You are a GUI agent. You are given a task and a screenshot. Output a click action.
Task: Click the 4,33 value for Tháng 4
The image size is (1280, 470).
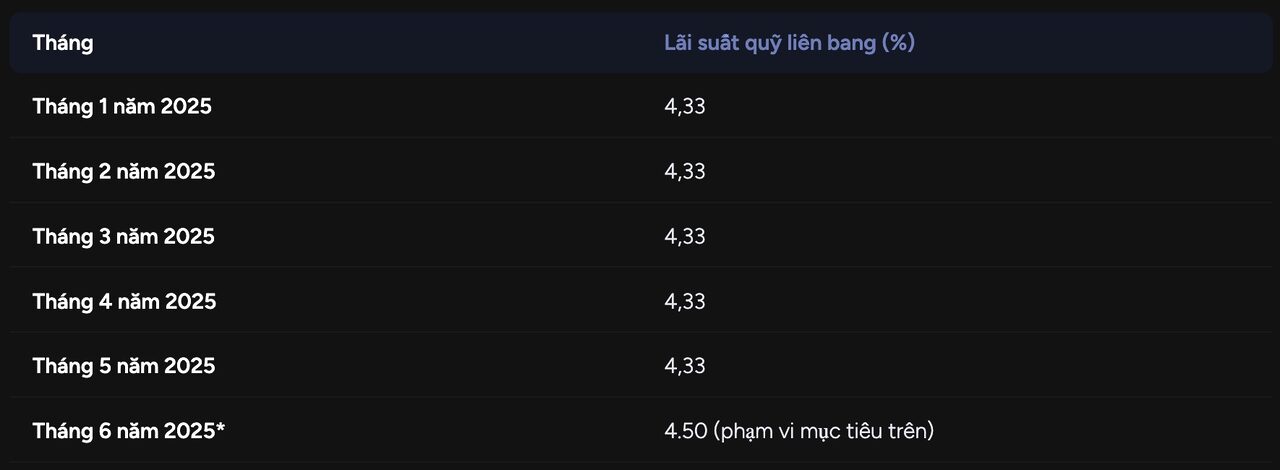(x=685, y=301)
